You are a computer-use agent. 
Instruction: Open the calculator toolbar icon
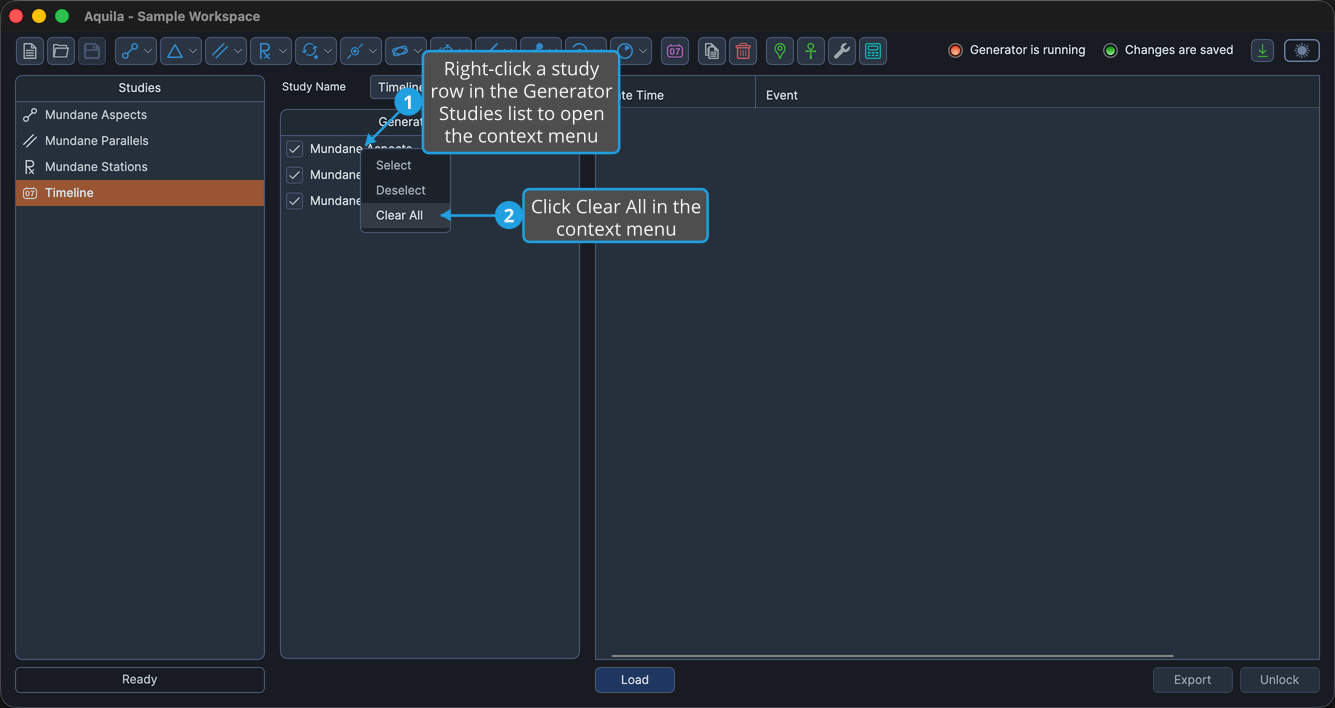click(x=873, y=51)
